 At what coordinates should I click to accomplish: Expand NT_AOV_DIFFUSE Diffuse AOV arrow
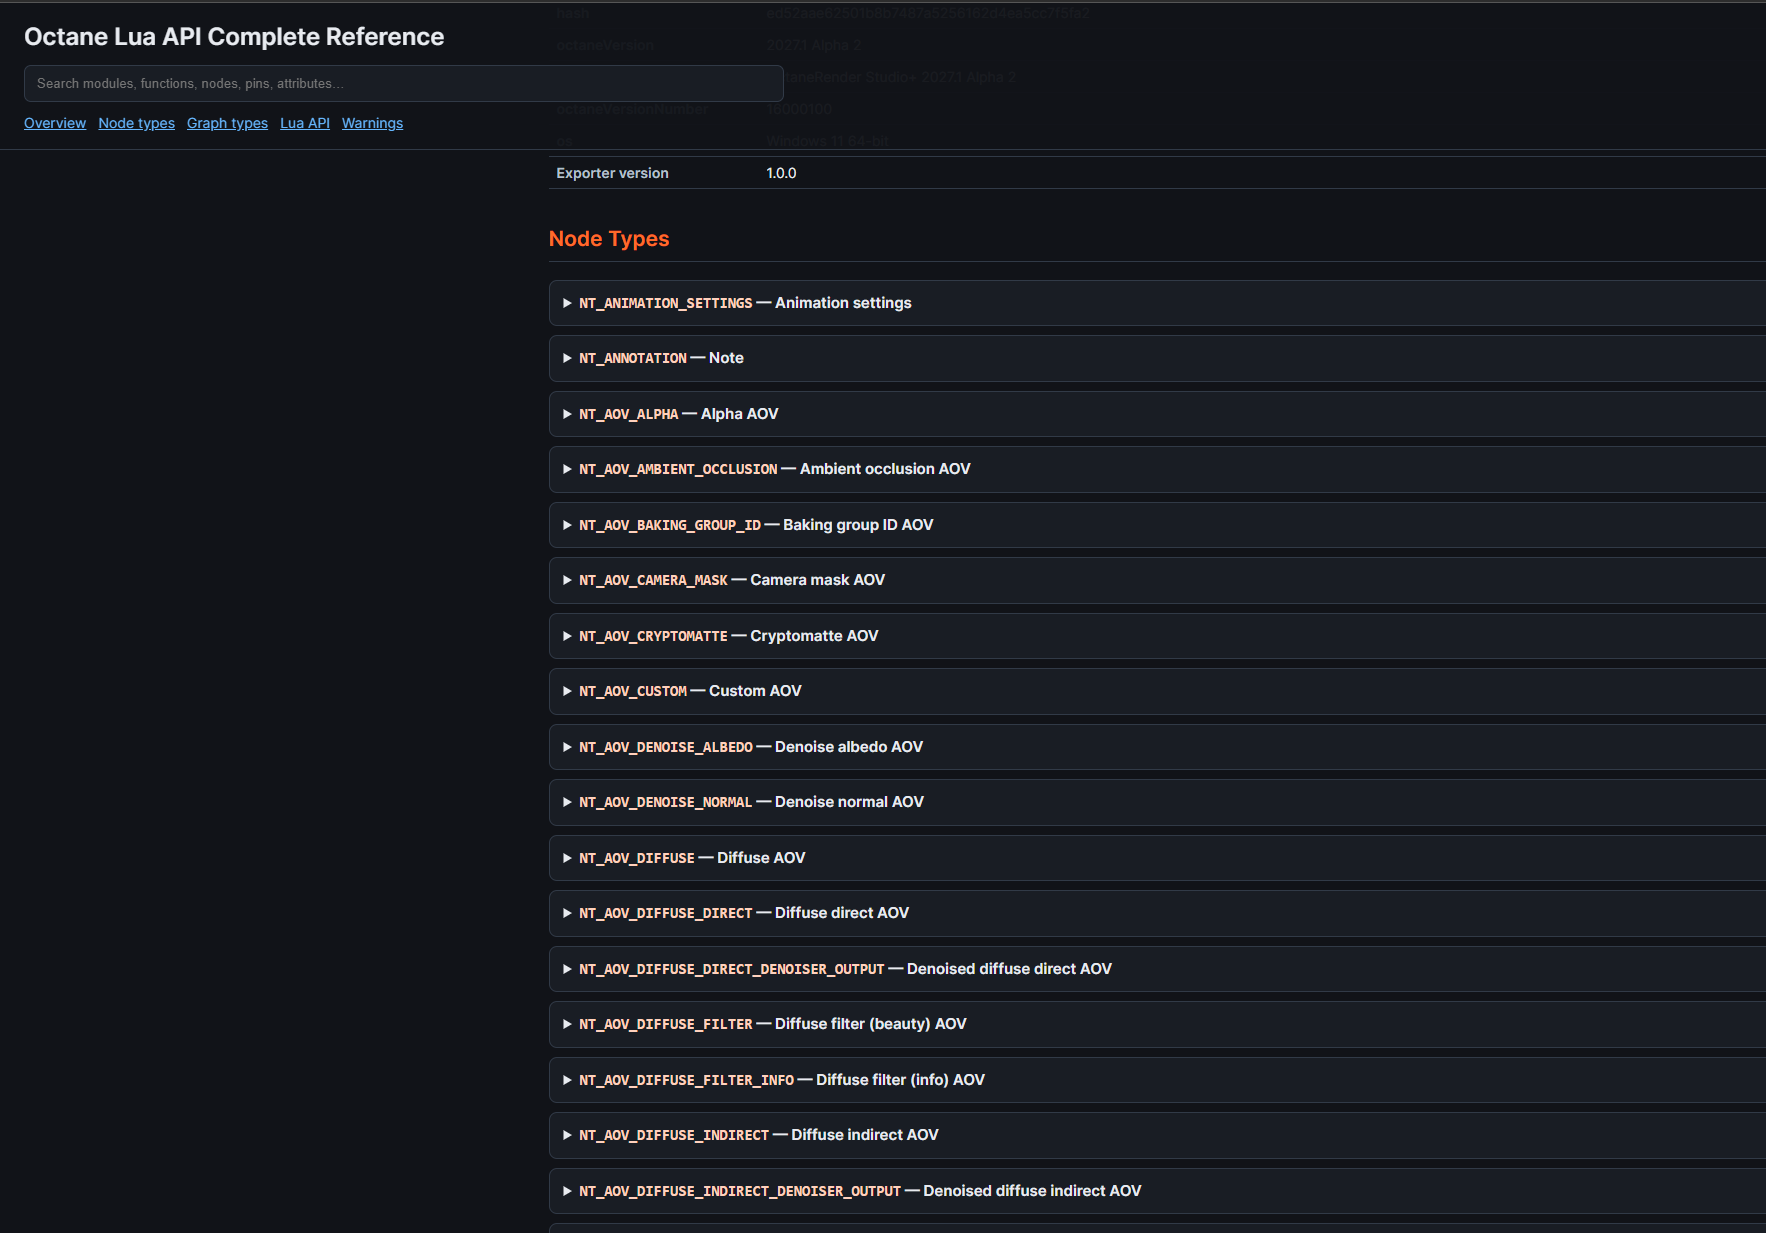tap(567, 858)
